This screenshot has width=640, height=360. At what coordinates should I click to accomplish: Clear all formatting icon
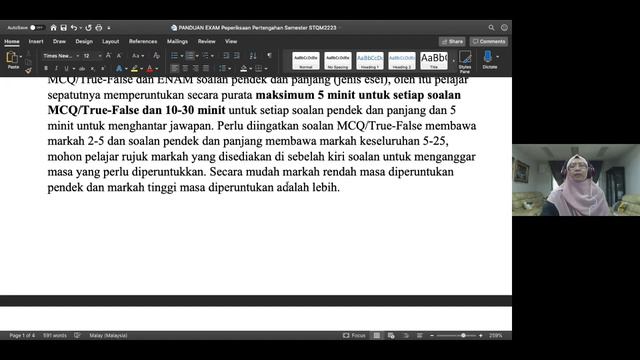click(156, 56)
